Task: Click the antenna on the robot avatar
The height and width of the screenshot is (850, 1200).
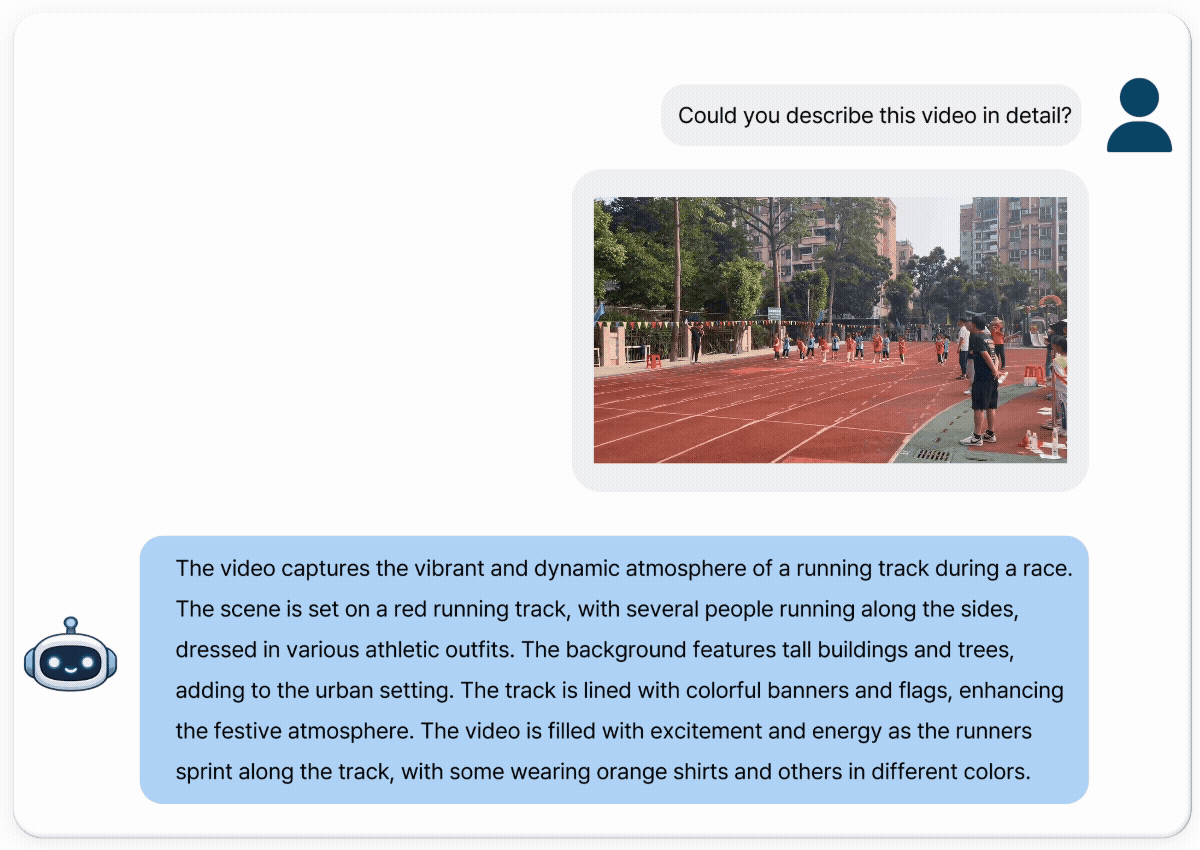Action: [70, 624]
